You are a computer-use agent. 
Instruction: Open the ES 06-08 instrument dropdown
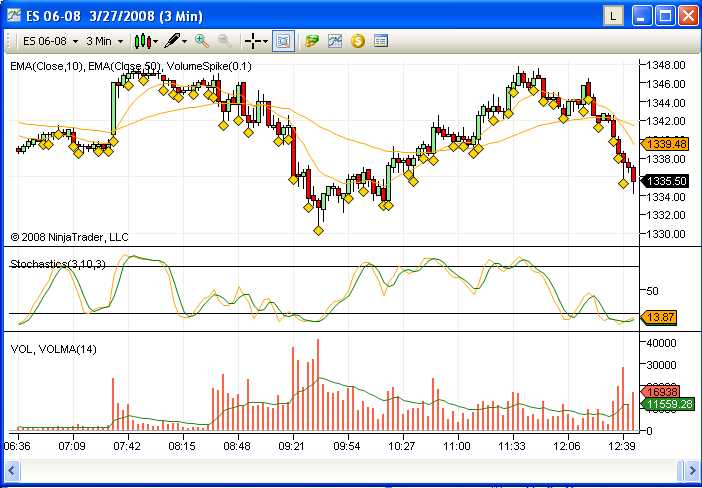[51, 42]
